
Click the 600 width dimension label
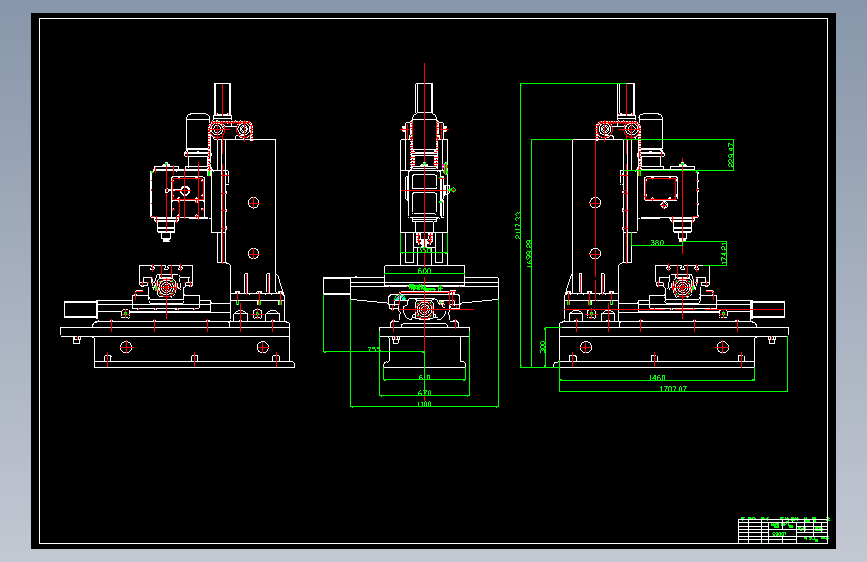[x=424, y=271]
